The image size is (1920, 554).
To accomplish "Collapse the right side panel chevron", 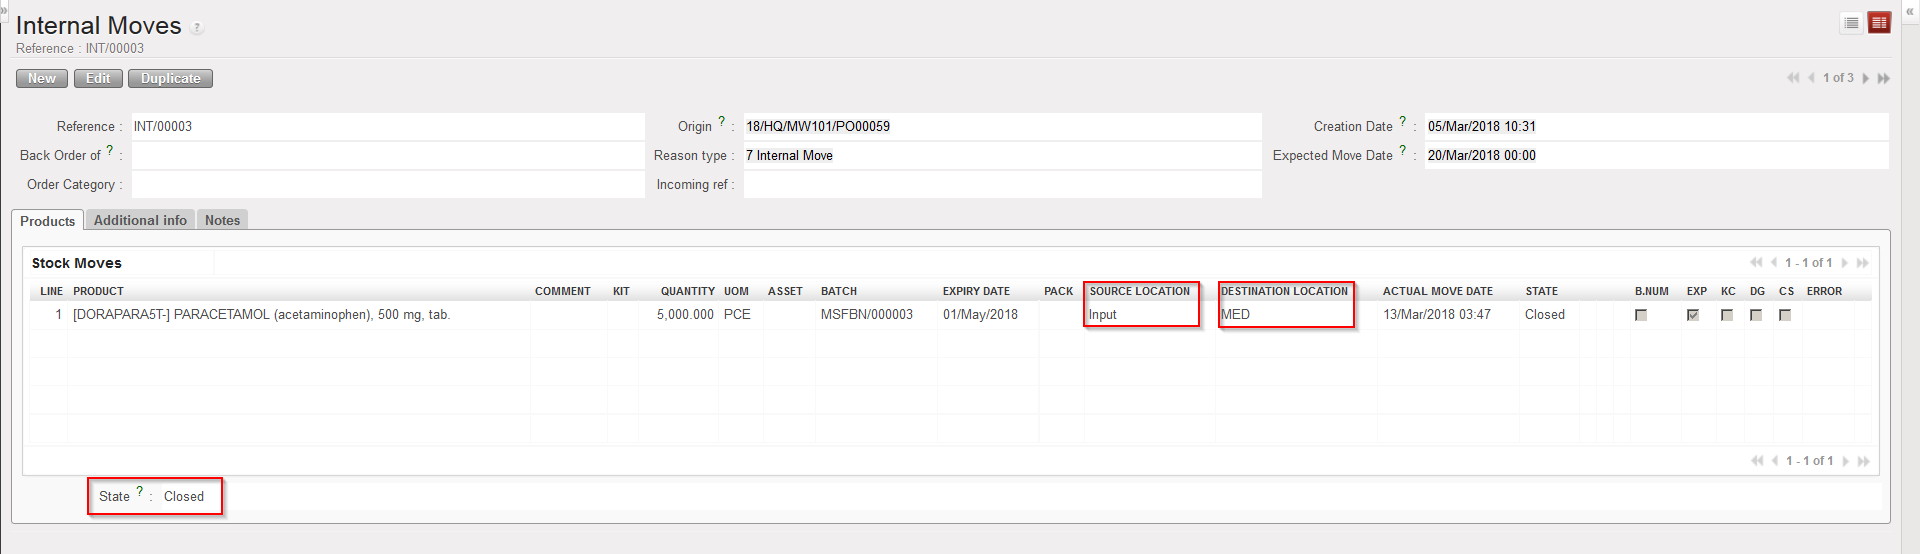I will (1909, 11).
